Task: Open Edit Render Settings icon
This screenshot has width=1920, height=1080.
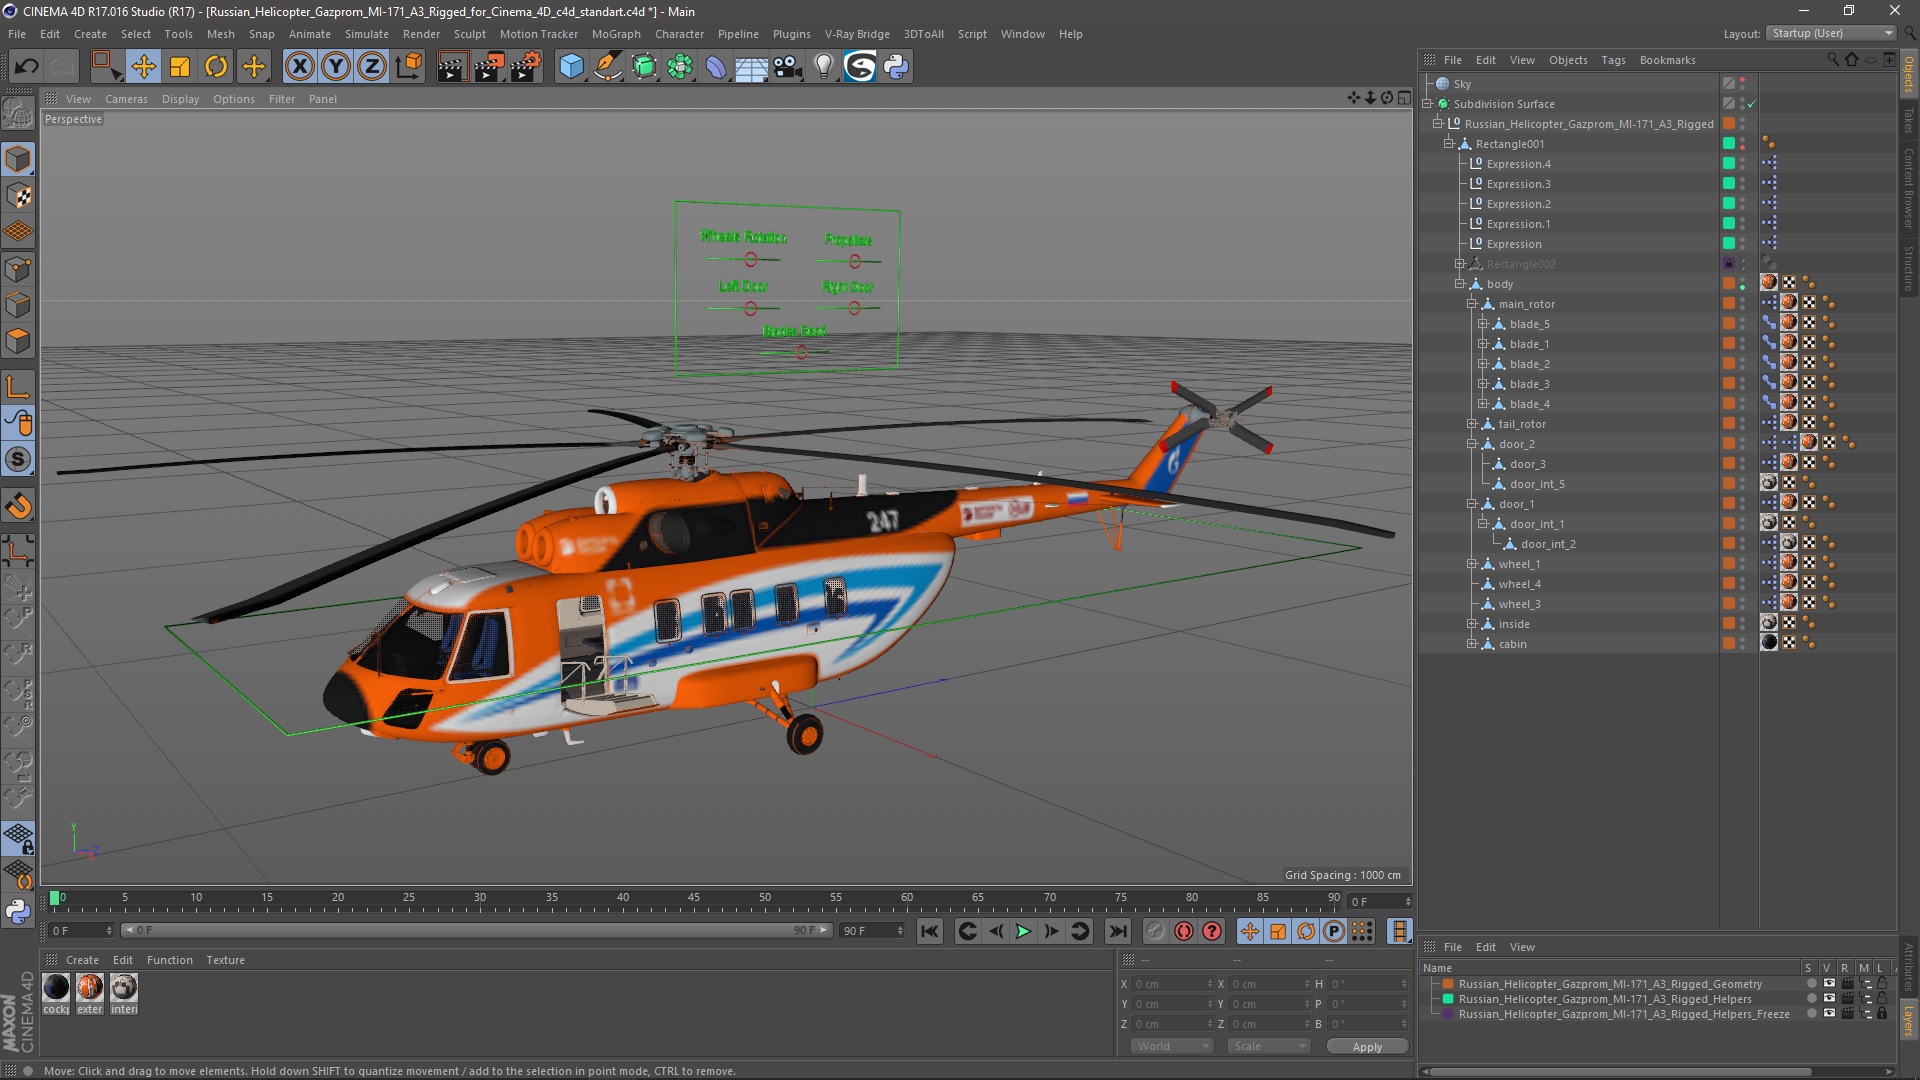Action: 525,67
